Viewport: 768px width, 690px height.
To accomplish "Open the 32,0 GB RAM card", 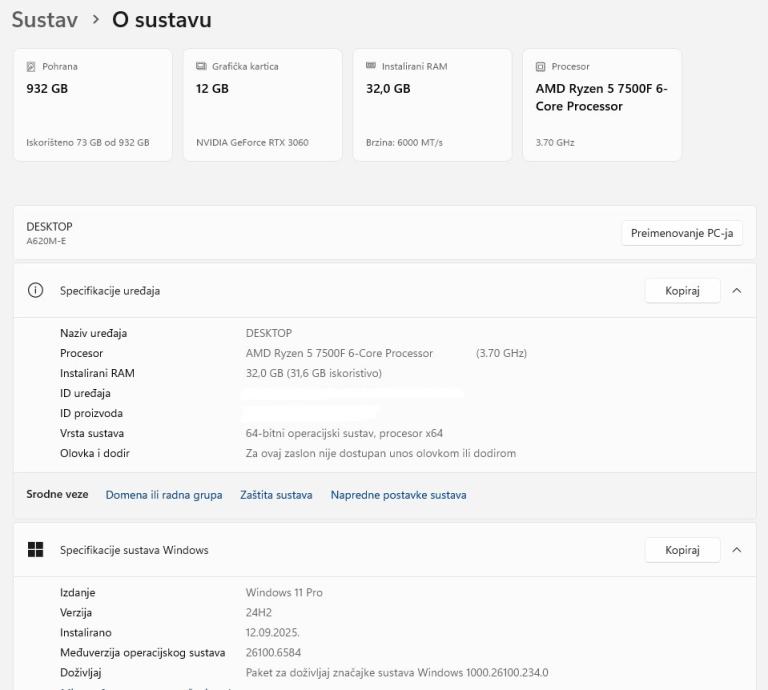I will click(432, 105).
